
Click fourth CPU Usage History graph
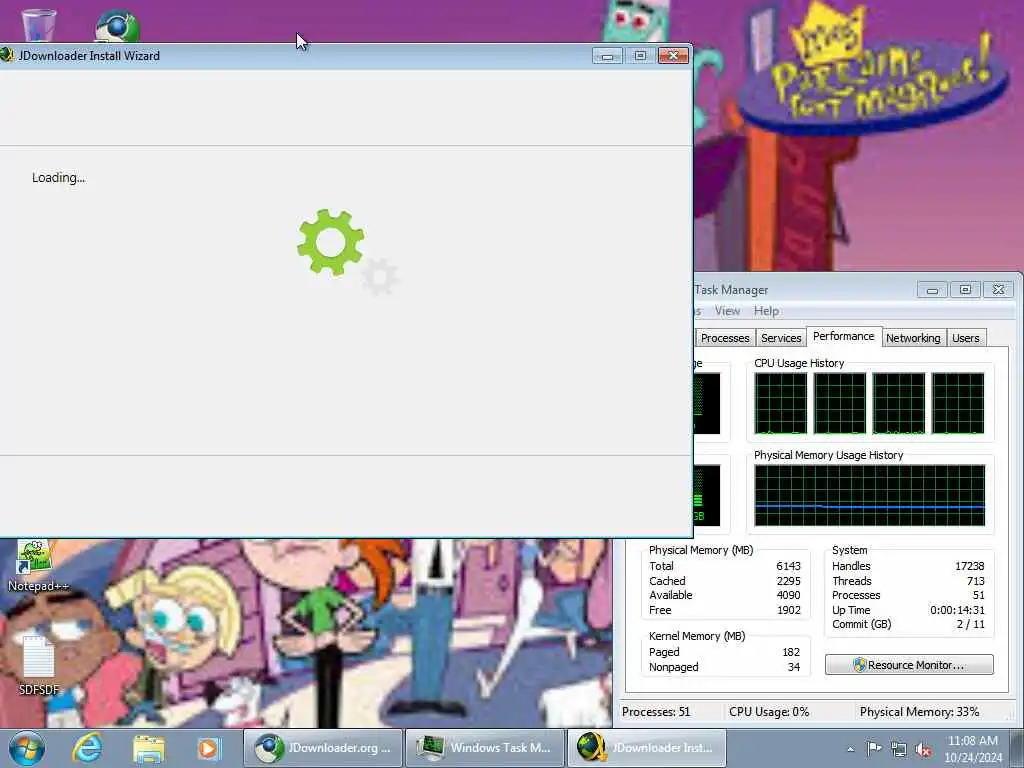pos(958,403)
